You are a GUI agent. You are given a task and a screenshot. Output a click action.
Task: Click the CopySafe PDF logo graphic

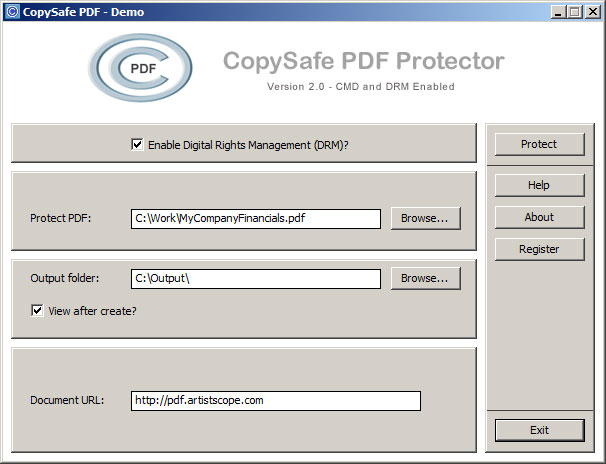[140, 68]
